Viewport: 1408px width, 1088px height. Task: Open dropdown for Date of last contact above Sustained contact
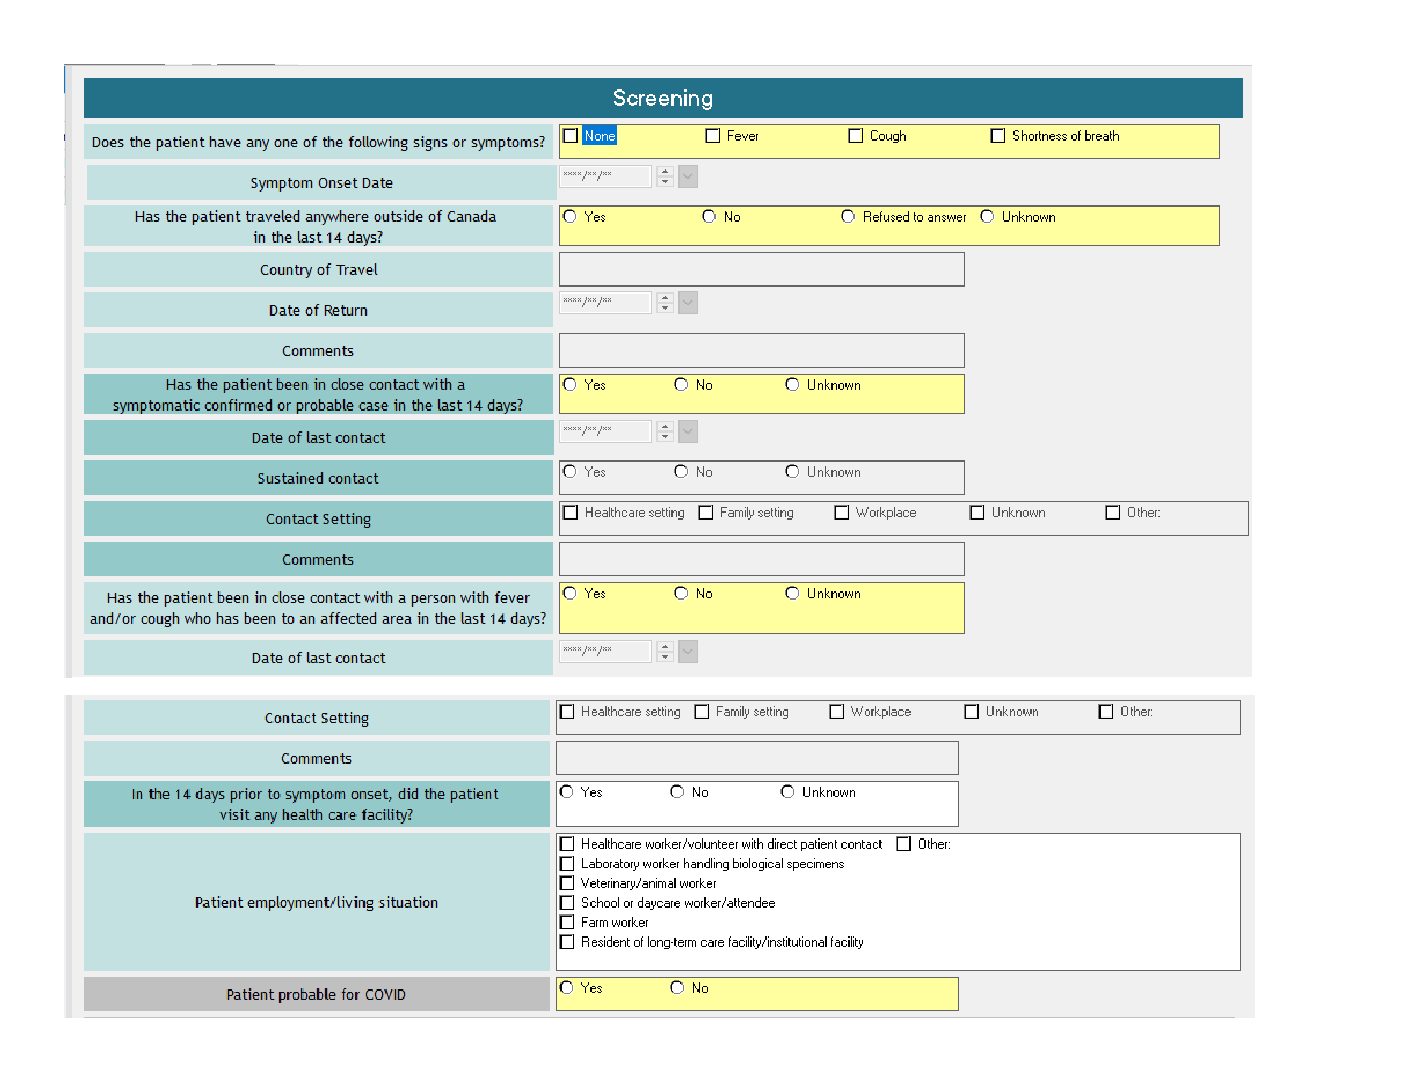[688, 432]
